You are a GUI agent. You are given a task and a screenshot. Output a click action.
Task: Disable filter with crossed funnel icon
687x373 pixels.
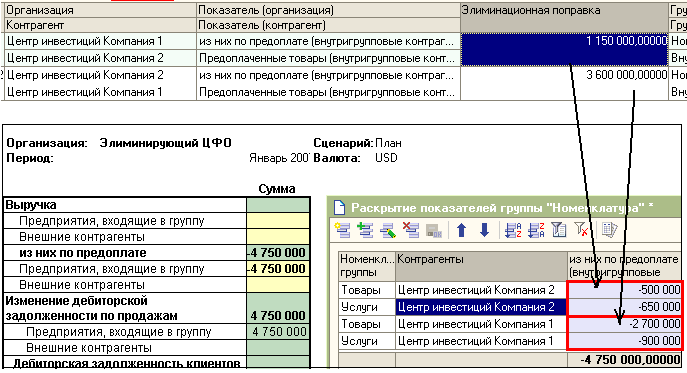pos(581,230)
